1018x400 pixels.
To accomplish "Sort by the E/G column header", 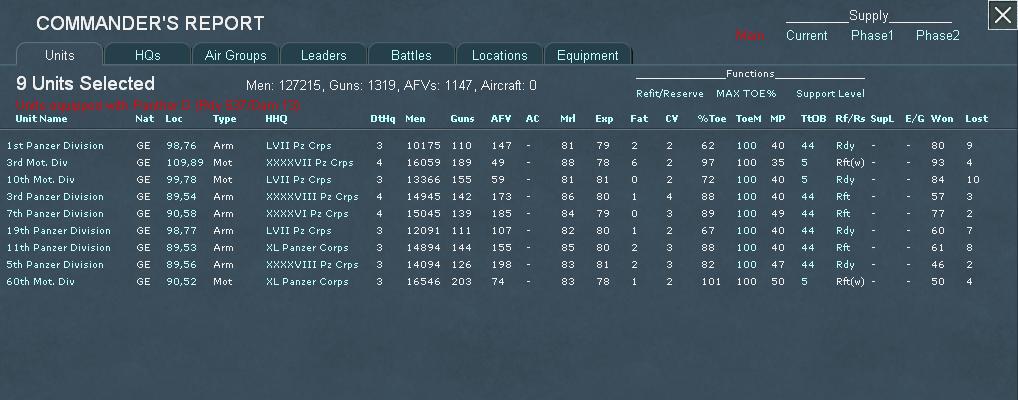I will click(x=915, y=119).
